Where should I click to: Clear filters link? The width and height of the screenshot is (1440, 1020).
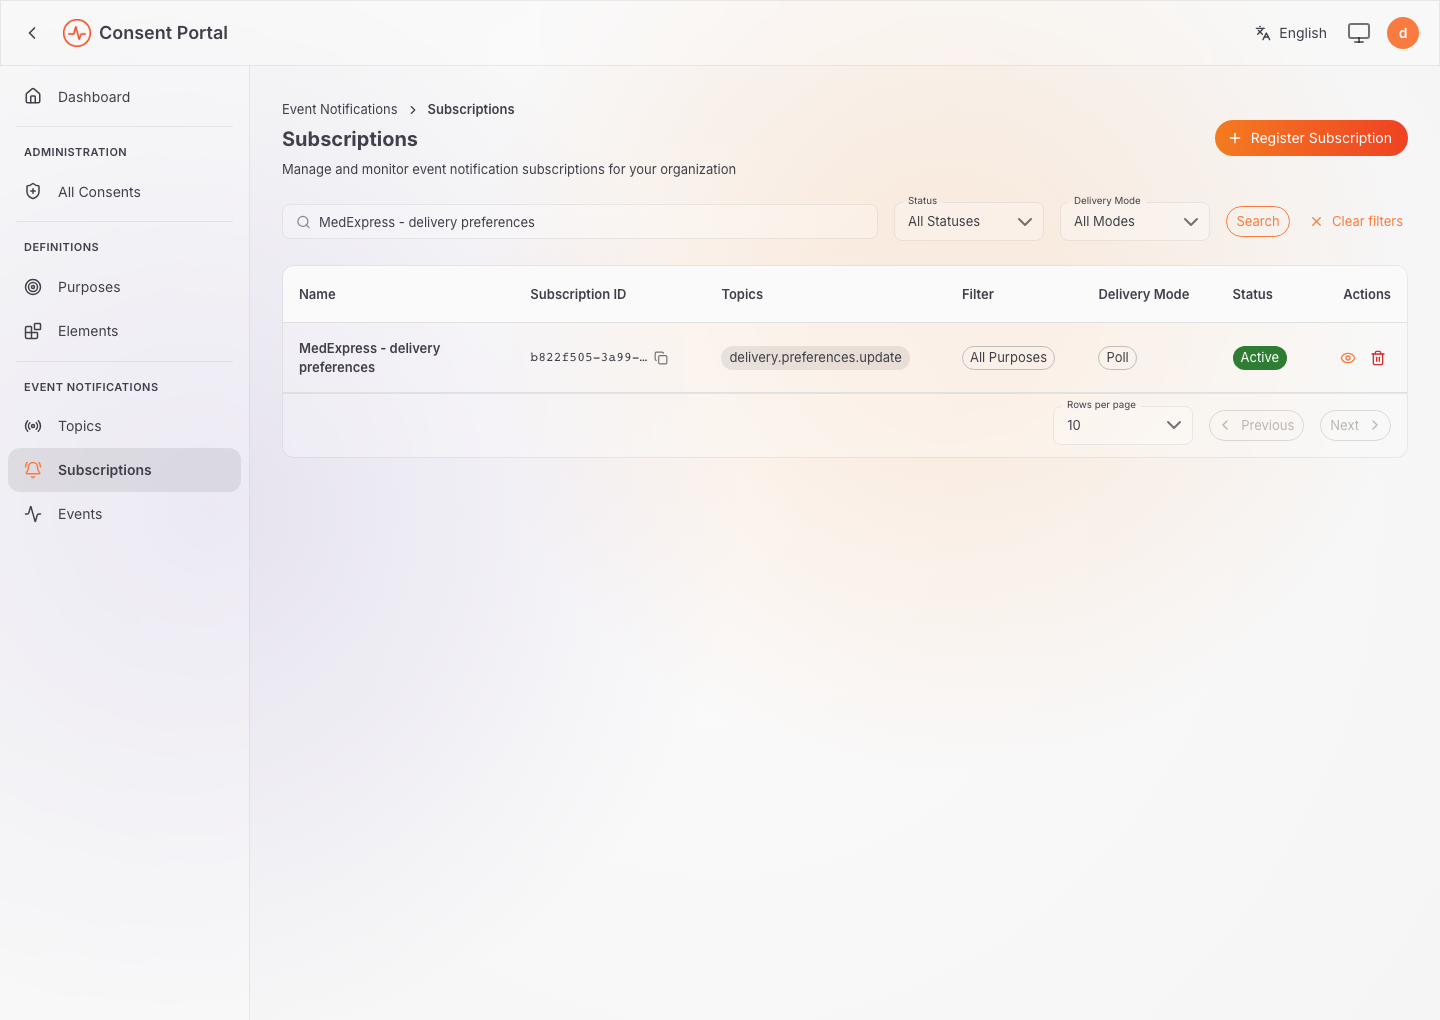point(1356,221)
